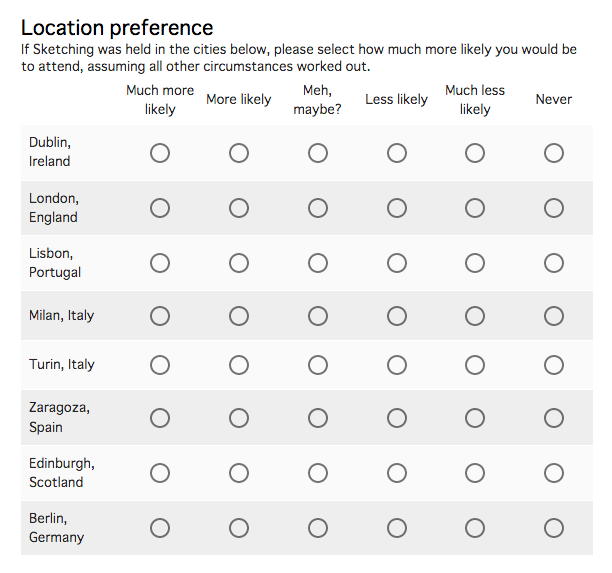
Task: Choose 'Never' for Dublin, Ireland
Action: (x=554, y=153)
